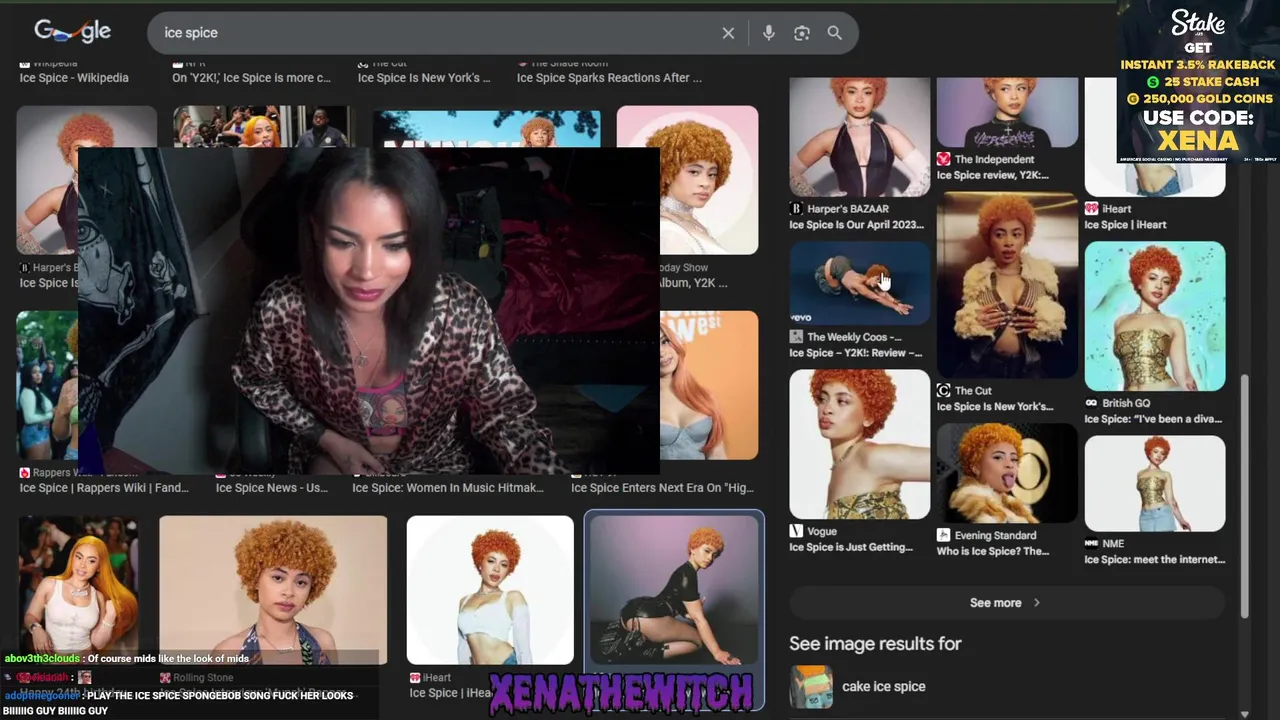Start voice search with microphone icon
The image size is (1280, 720).
[768, 33]
